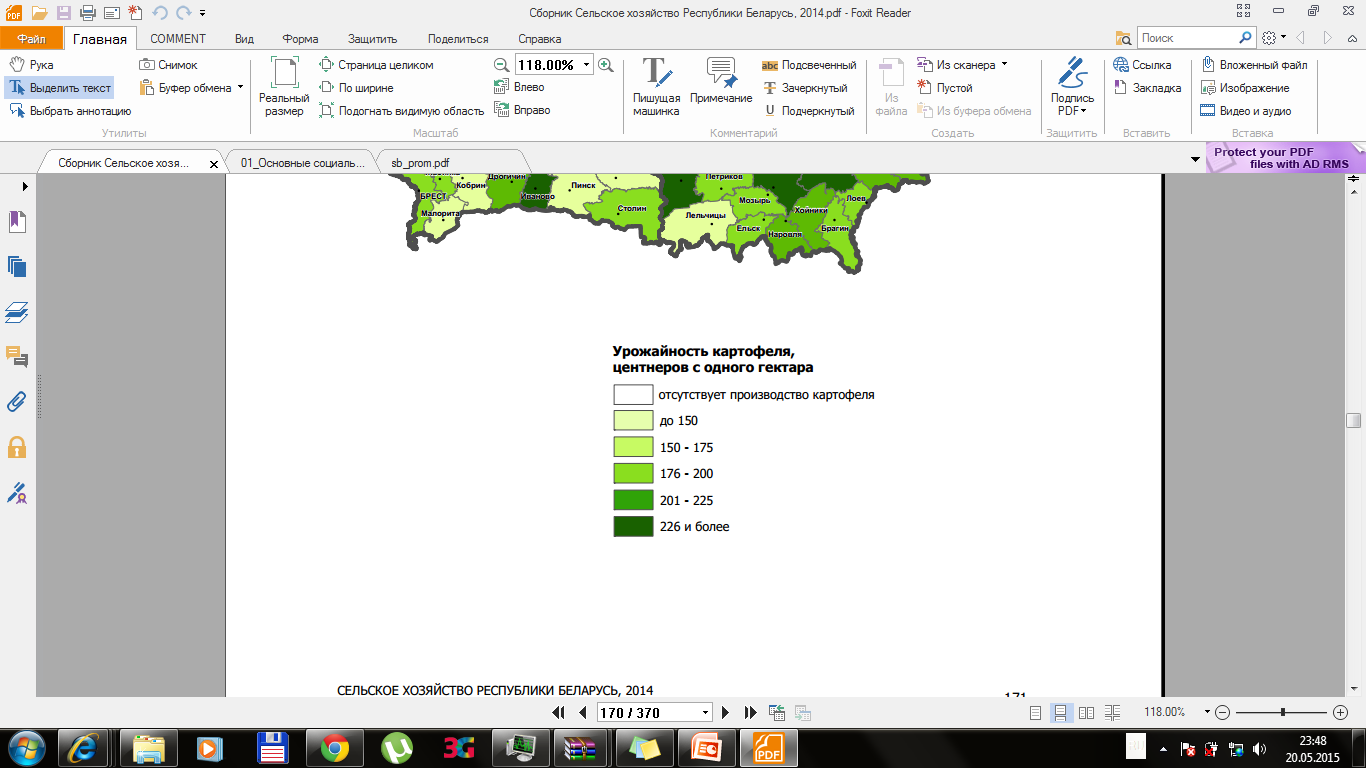This screenshot has height=768, width=1366.
Task: Choose the Выбрать аннотацию tool
Action: [70, 111]
